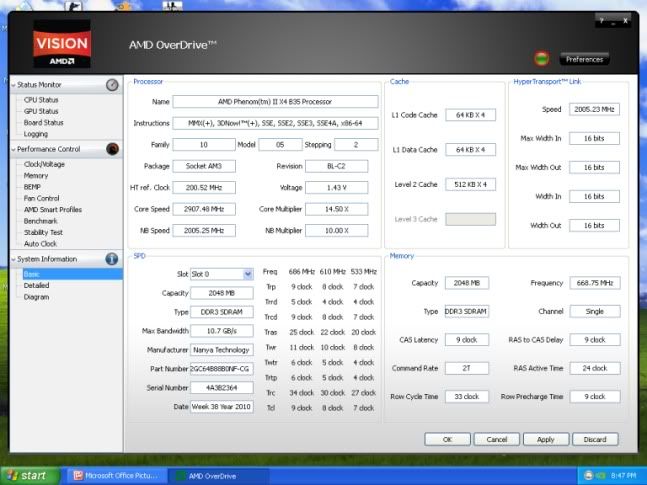Click the Discard button
647x485 pixels.
coord(595,439)
